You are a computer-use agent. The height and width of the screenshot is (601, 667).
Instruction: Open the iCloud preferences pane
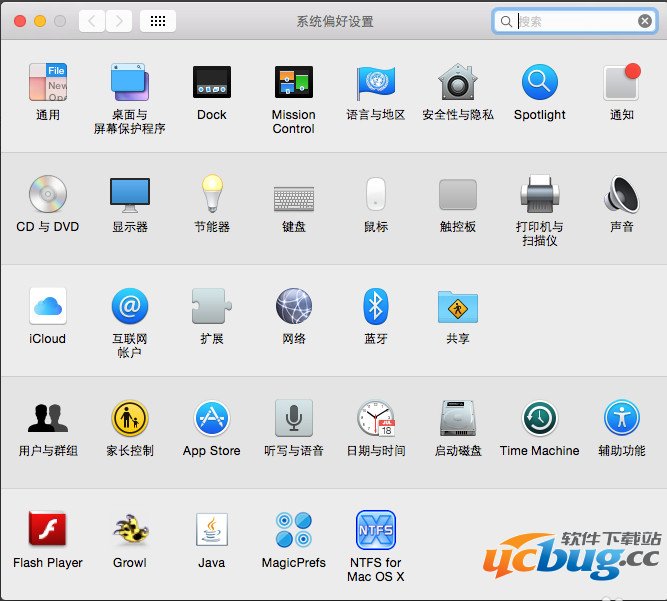coord(47,306)
